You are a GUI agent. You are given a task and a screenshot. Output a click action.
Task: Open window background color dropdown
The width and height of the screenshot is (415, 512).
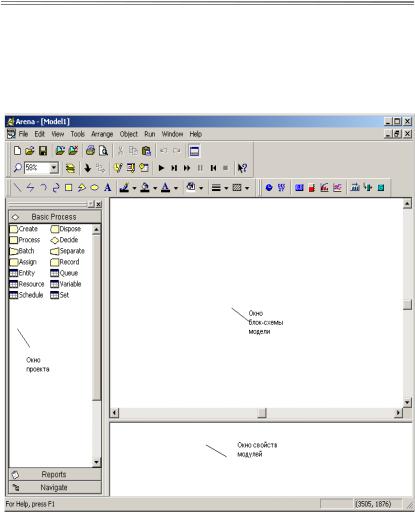(x=201, y=188)
